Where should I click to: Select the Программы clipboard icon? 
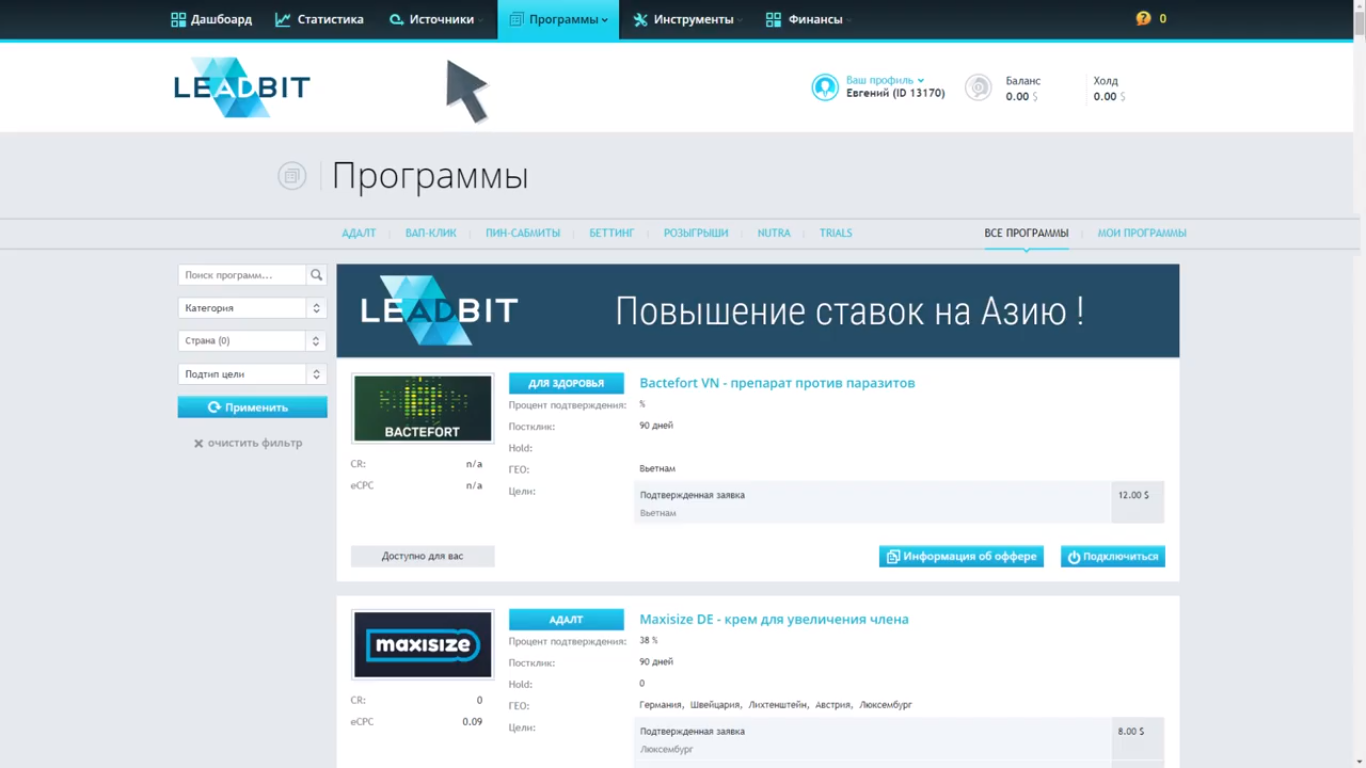516,18
